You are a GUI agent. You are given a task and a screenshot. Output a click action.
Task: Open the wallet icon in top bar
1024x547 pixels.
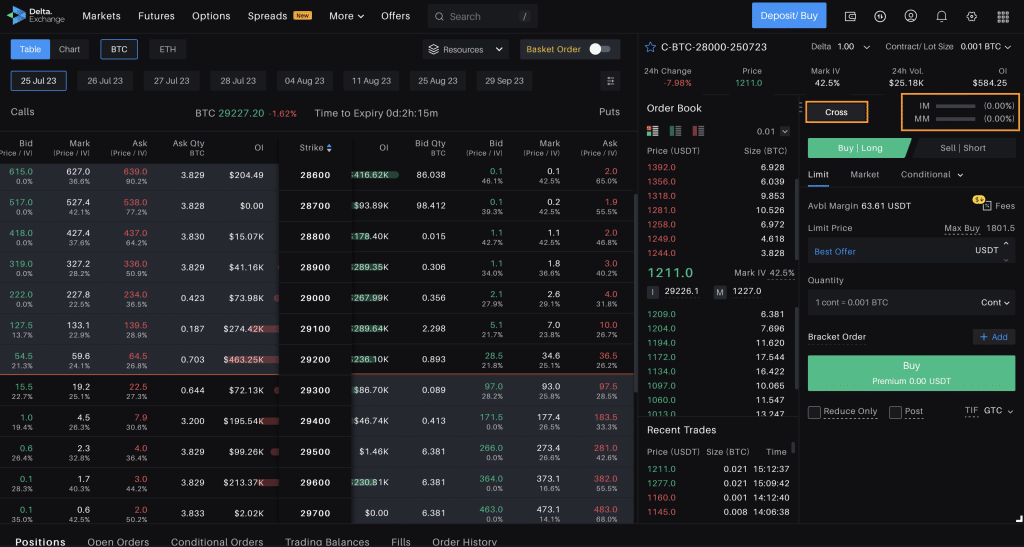pyautogui.click(x=850, y=16)
